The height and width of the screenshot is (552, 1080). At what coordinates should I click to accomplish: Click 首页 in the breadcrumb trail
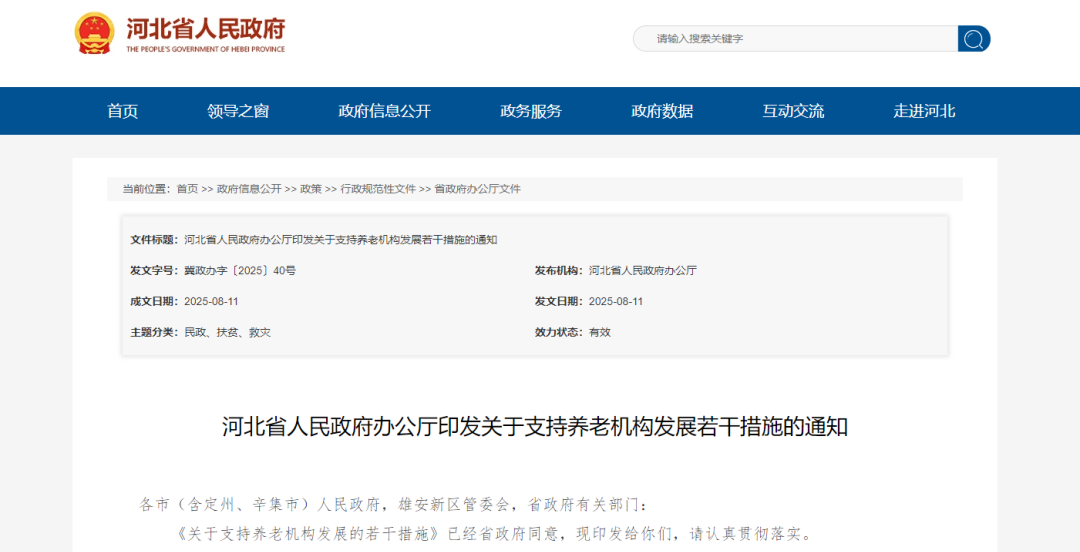187,189
